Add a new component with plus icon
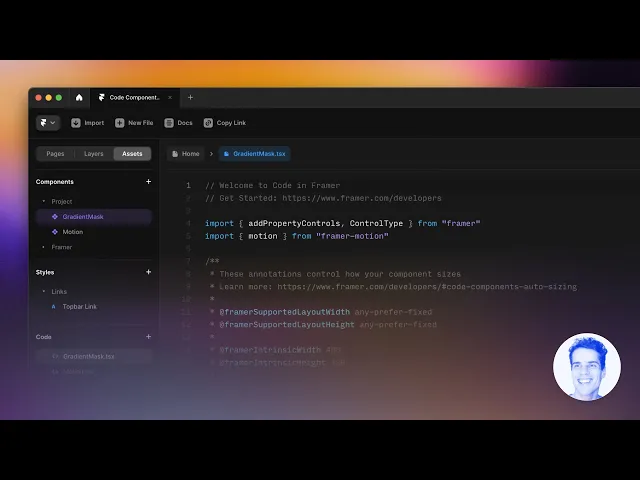This screenshot has height=480, width=640. [149, 182]
